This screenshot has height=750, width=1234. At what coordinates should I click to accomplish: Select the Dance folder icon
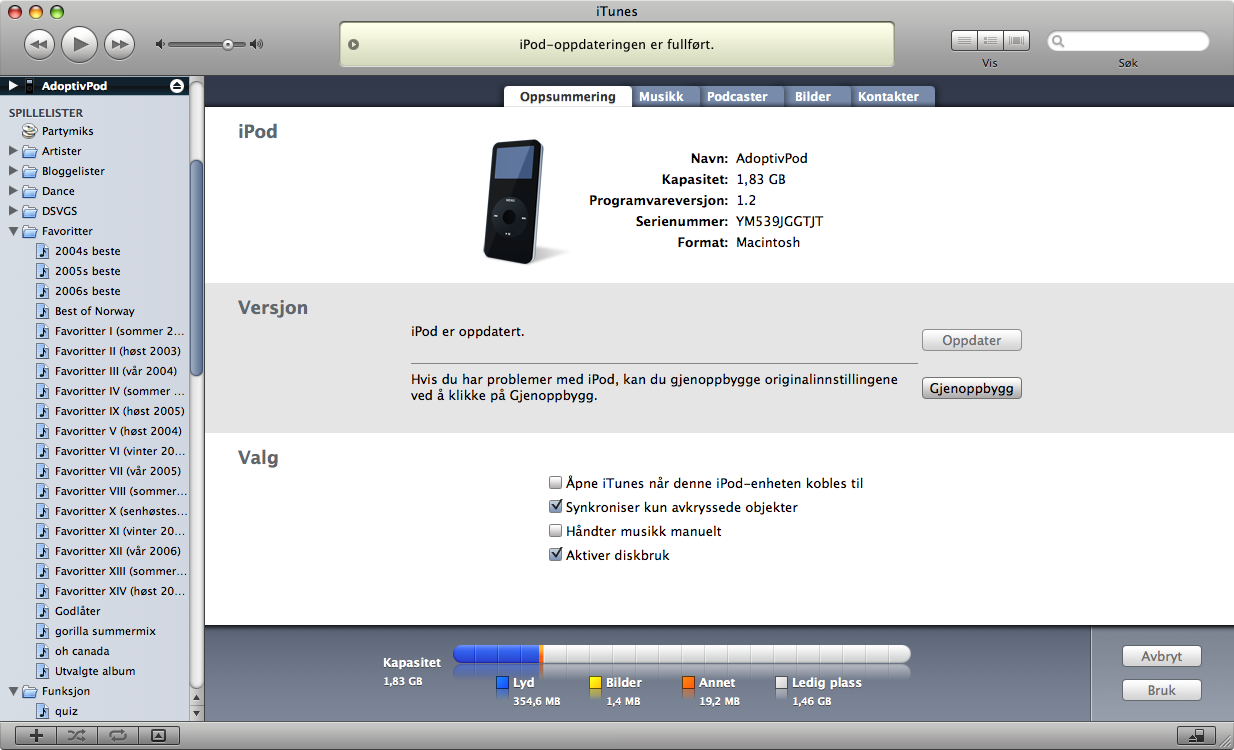point(30,191)
